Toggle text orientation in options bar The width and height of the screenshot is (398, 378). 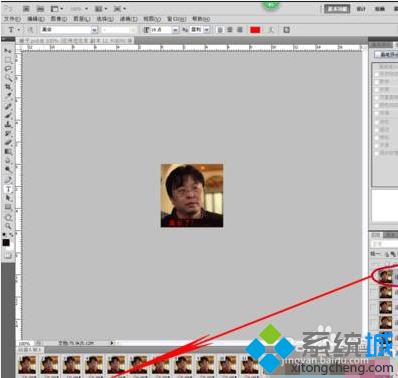[30, 30]
